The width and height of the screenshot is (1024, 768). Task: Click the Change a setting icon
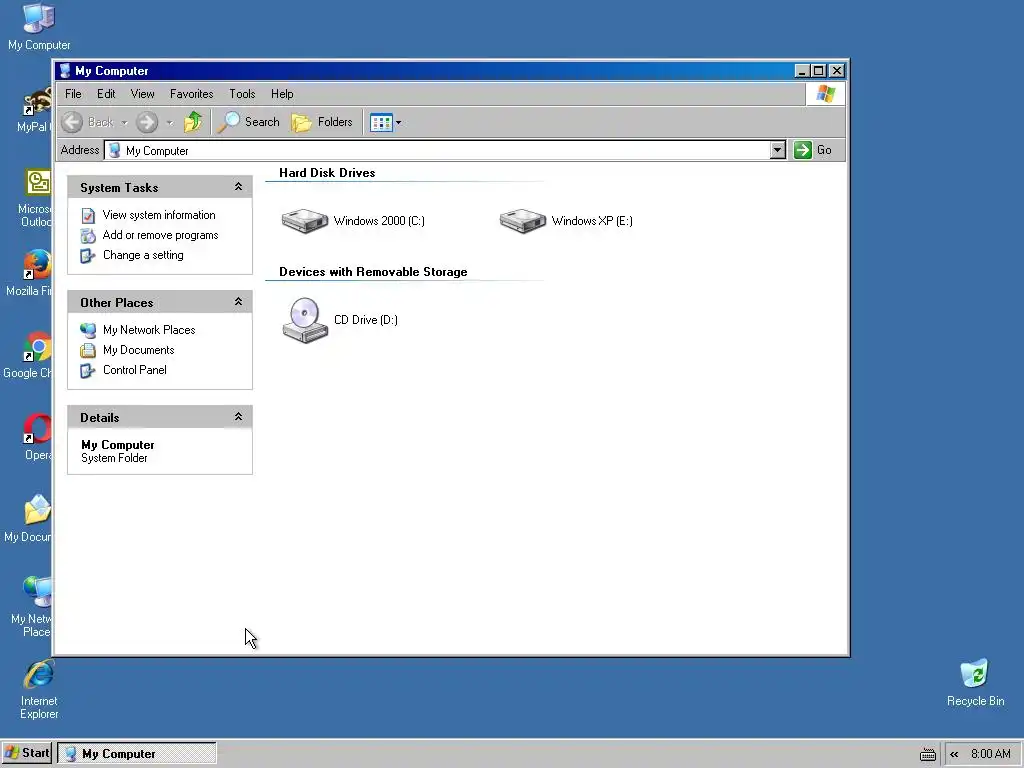pyautogui.click(x=88, y=256)
